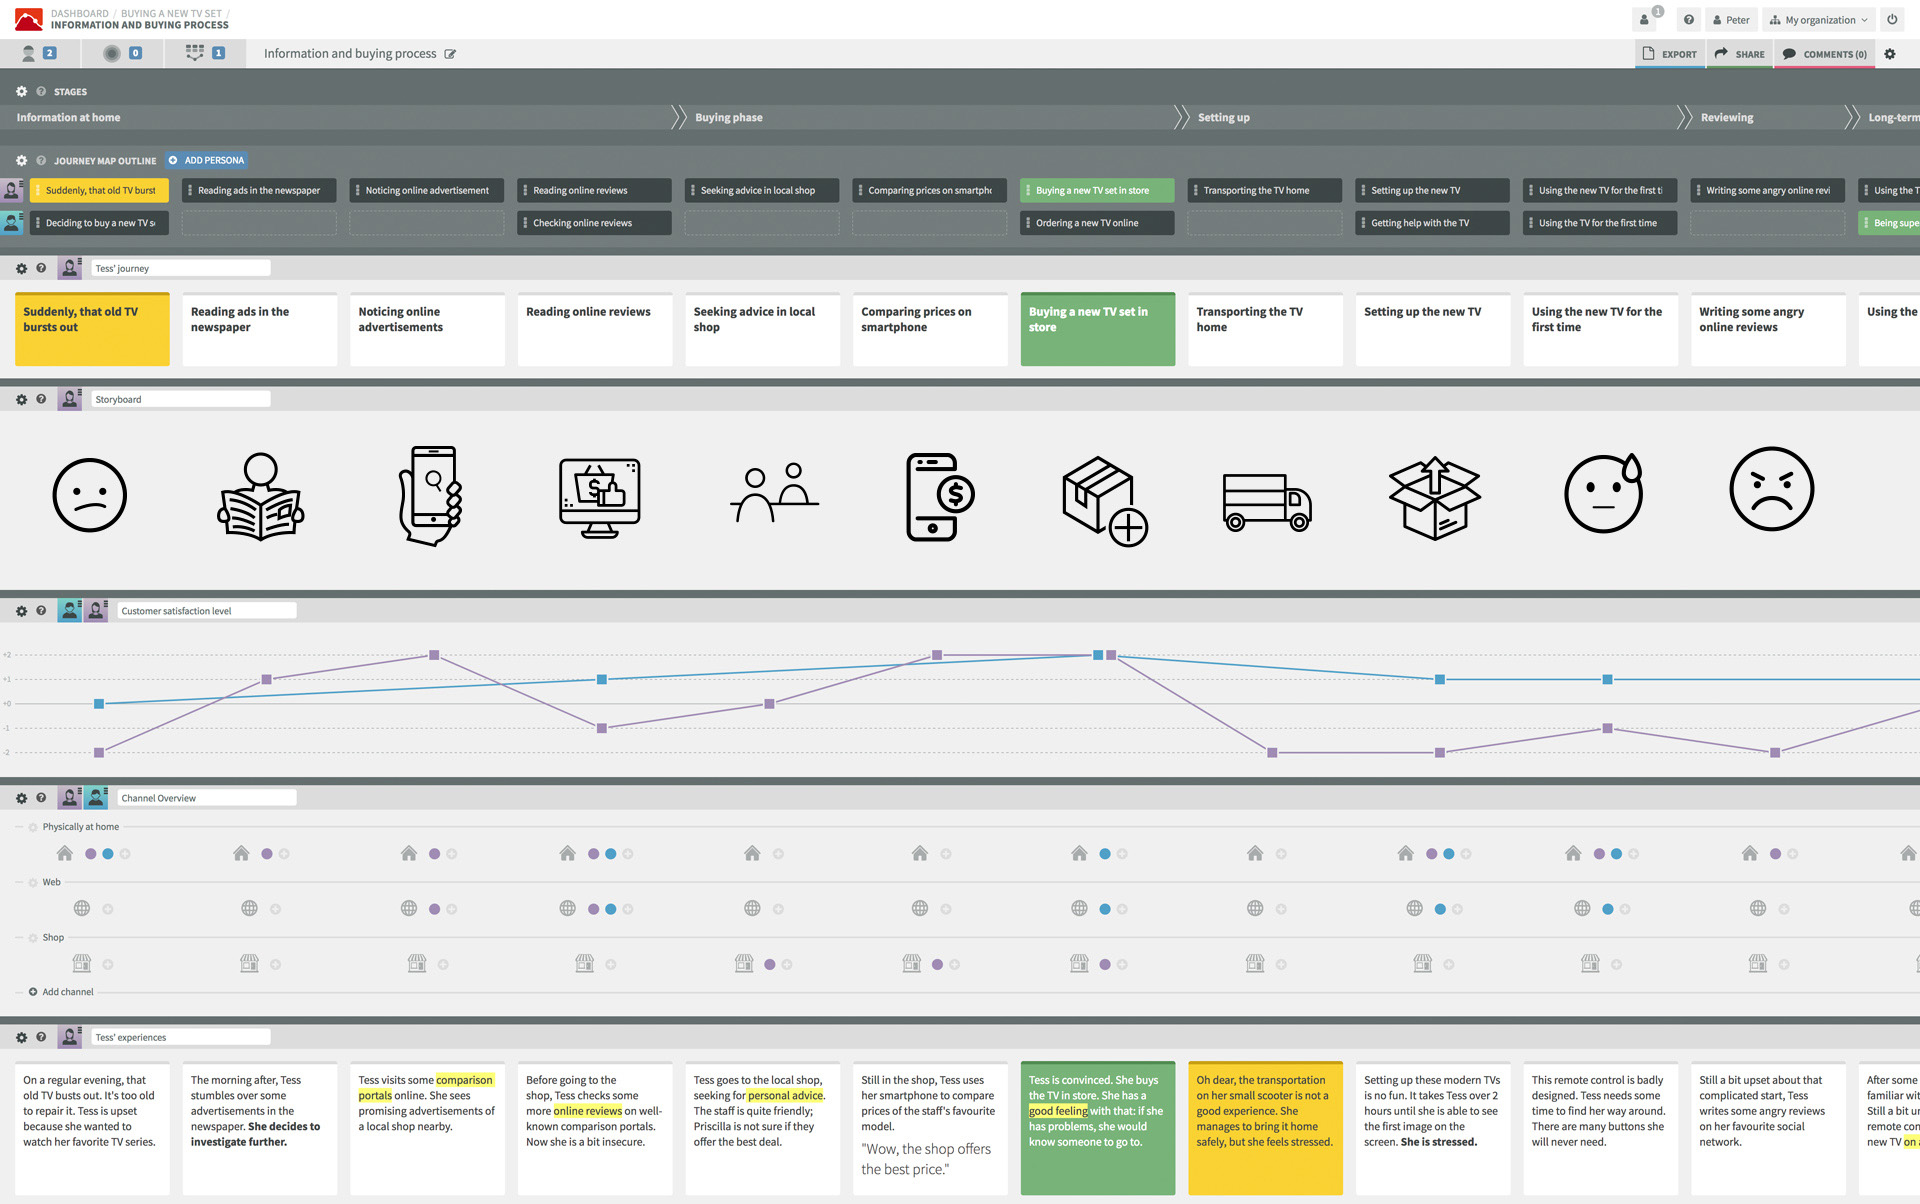The image size is (1920, 1204).
Task: Click the journey maps icon showing count 1
Action: [195, 53]
